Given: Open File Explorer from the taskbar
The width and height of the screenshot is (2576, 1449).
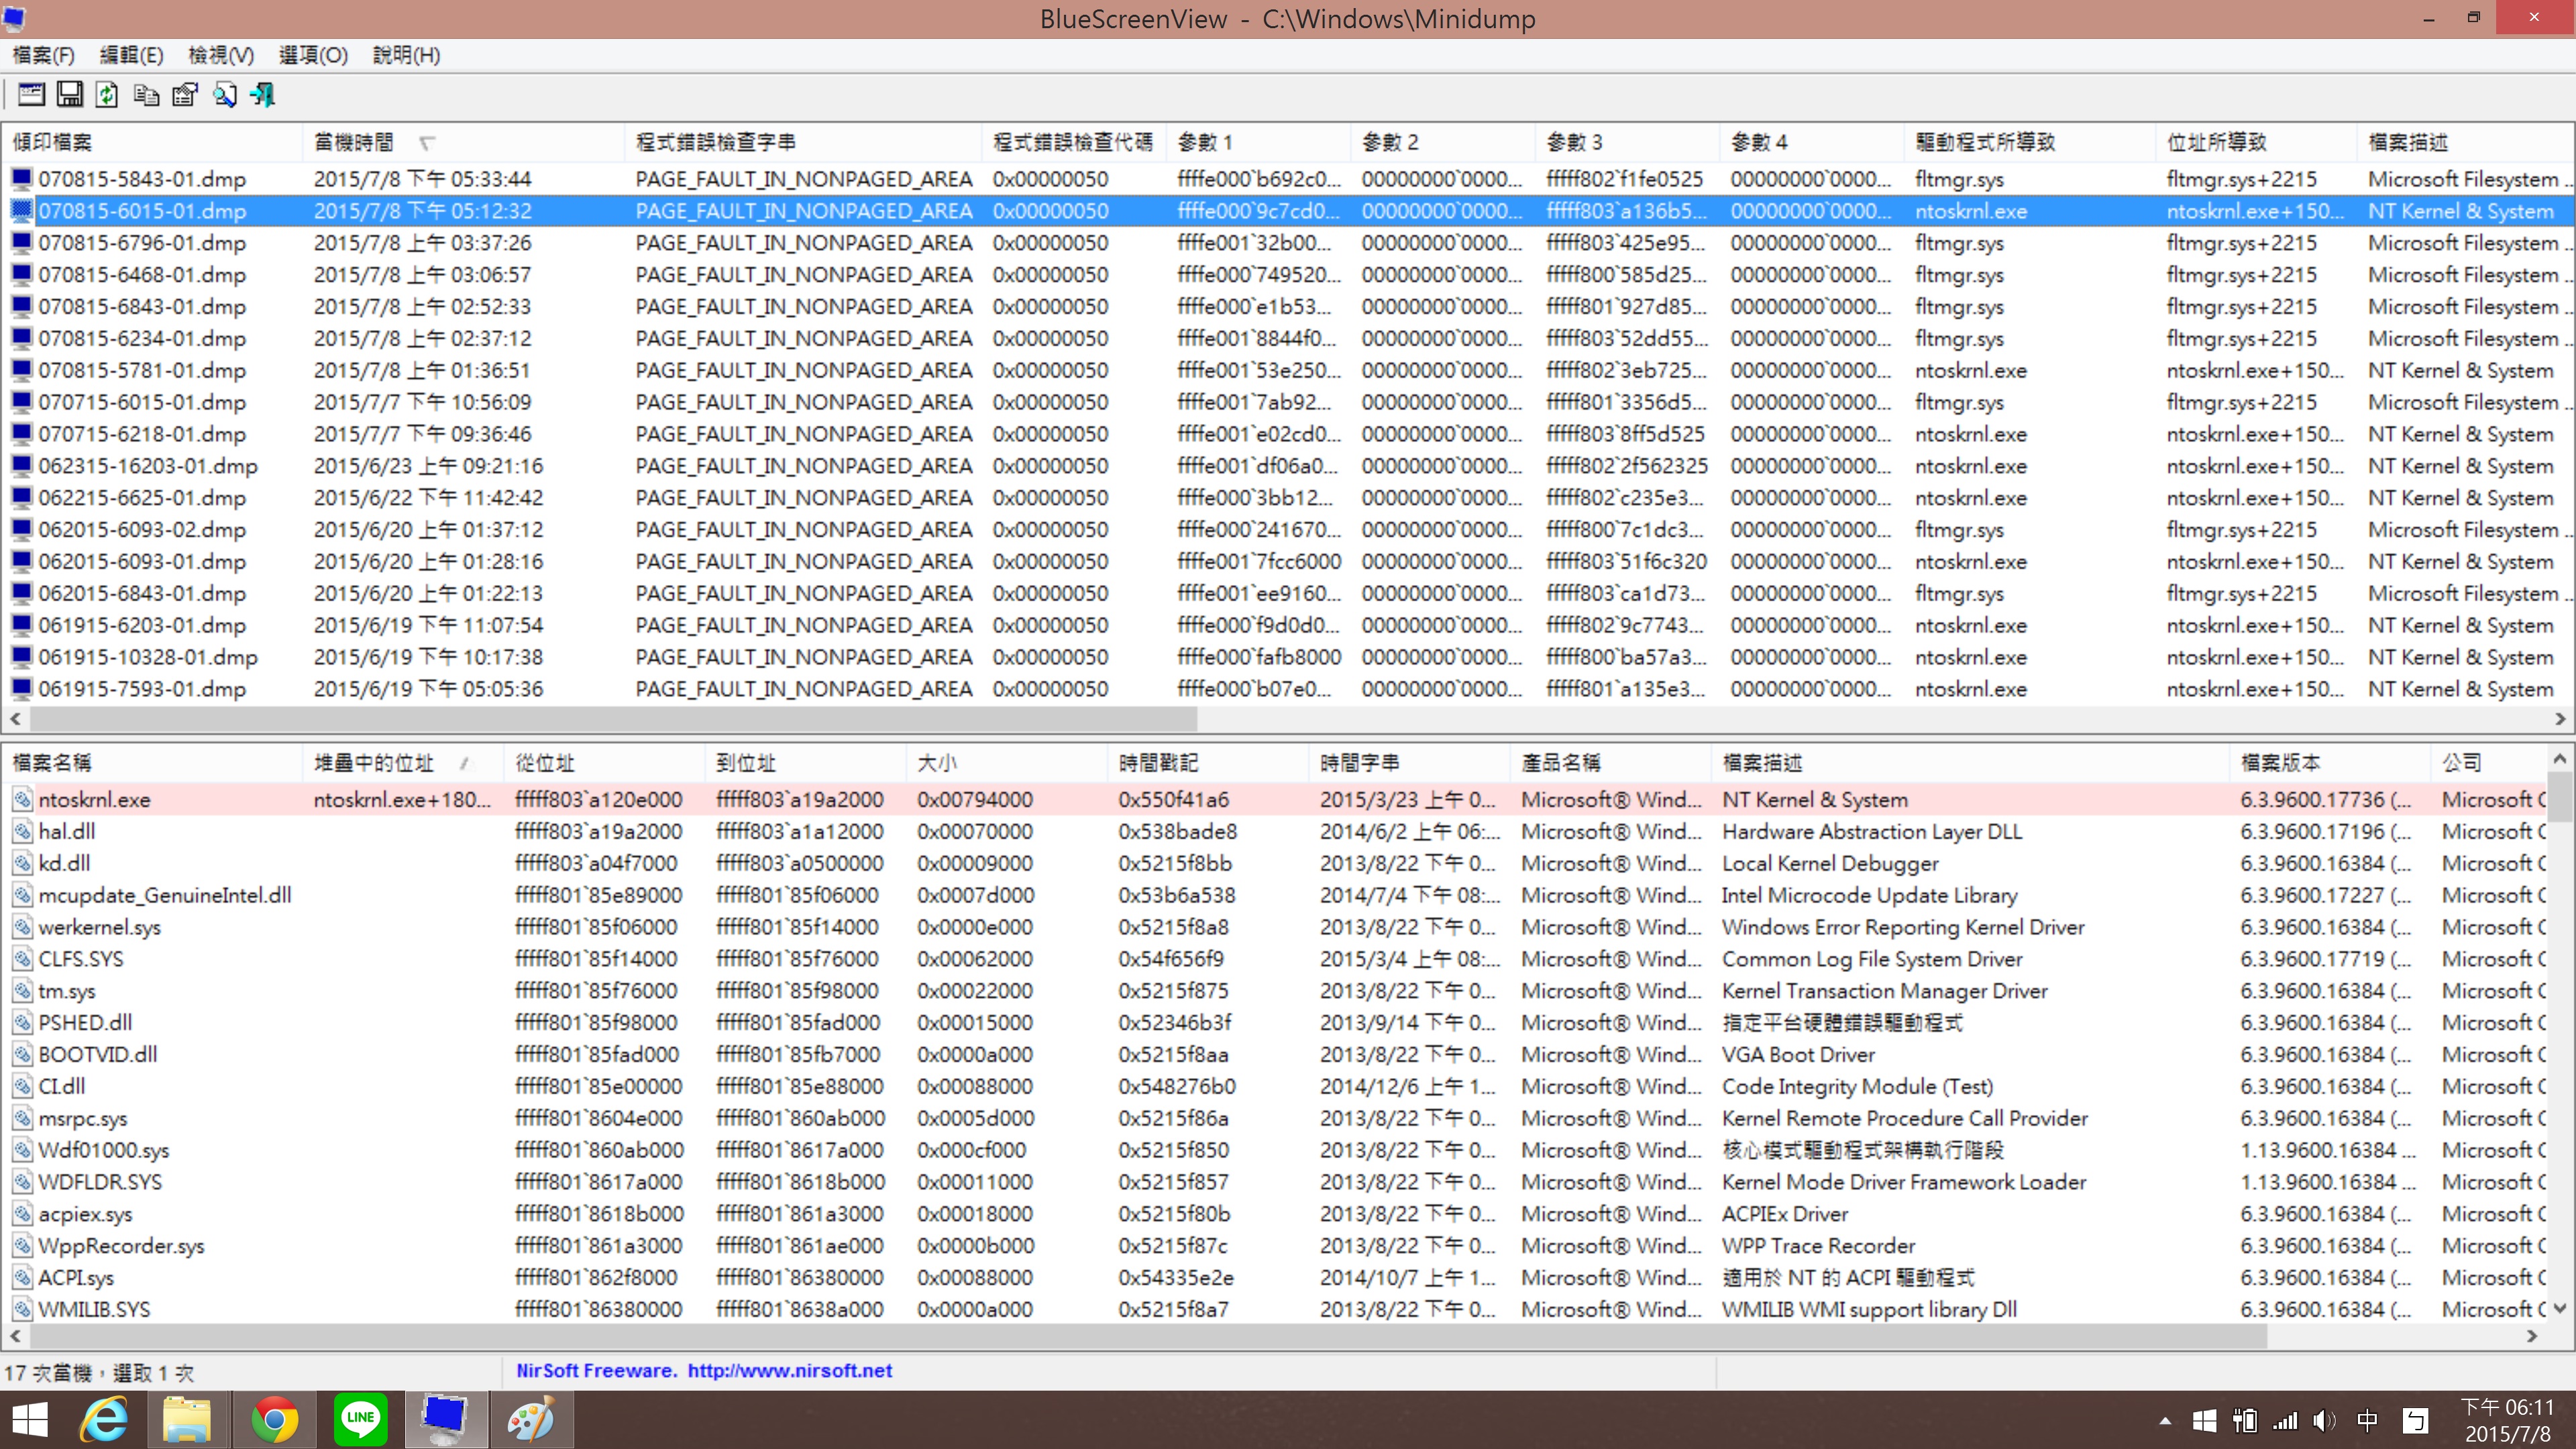Looking at the screenshot, I should click(187, 1420).
